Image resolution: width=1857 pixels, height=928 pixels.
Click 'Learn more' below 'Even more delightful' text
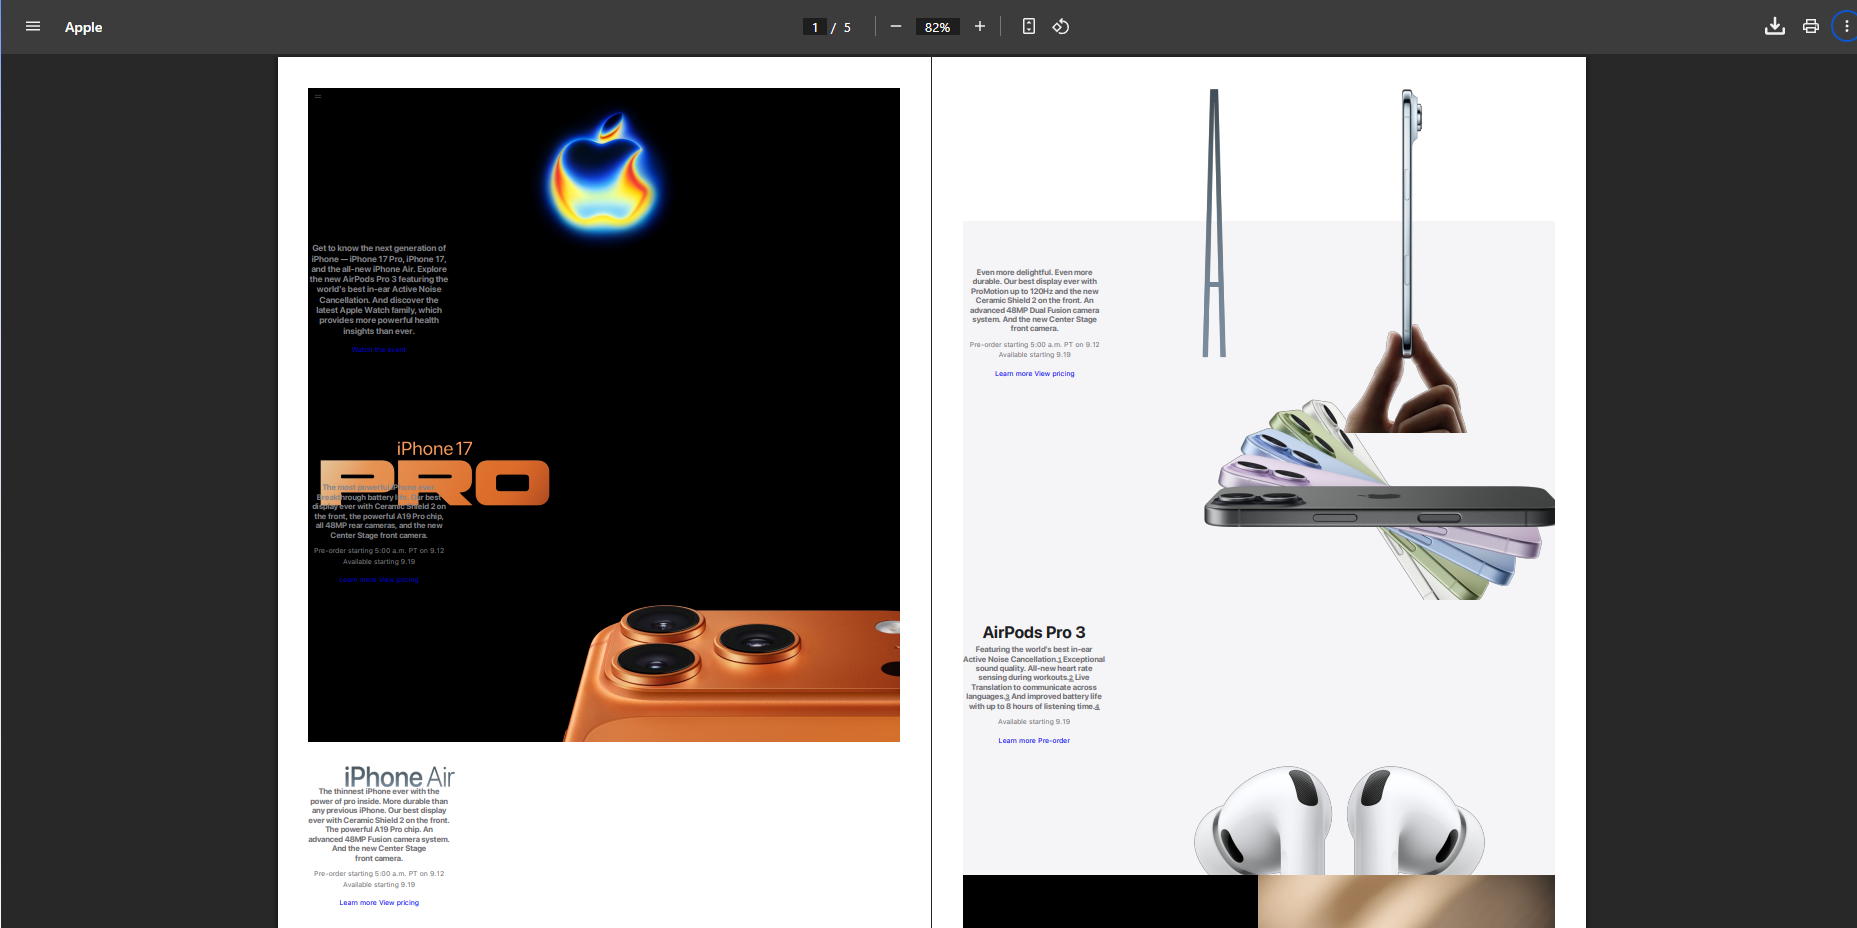point(1013,374)
